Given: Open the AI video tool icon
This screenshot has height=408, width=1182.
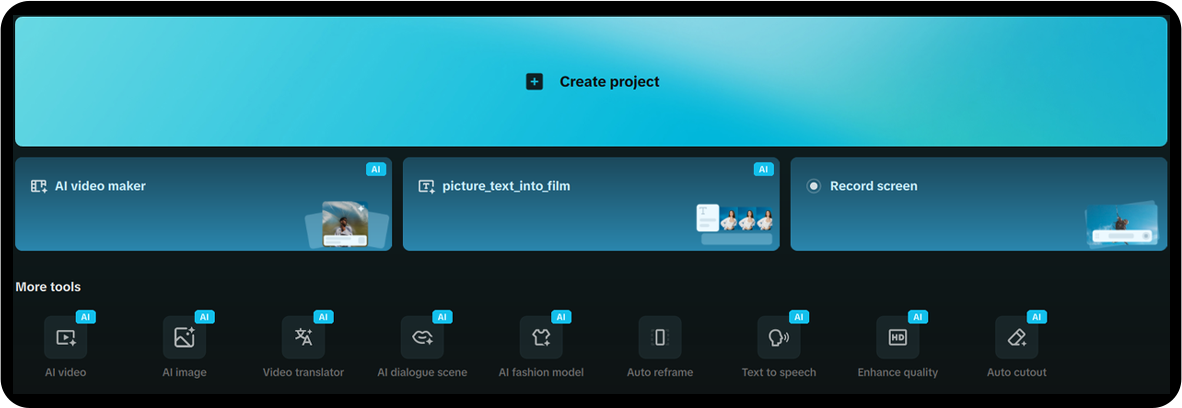Looking at the screenshot, I should [66, 337].
